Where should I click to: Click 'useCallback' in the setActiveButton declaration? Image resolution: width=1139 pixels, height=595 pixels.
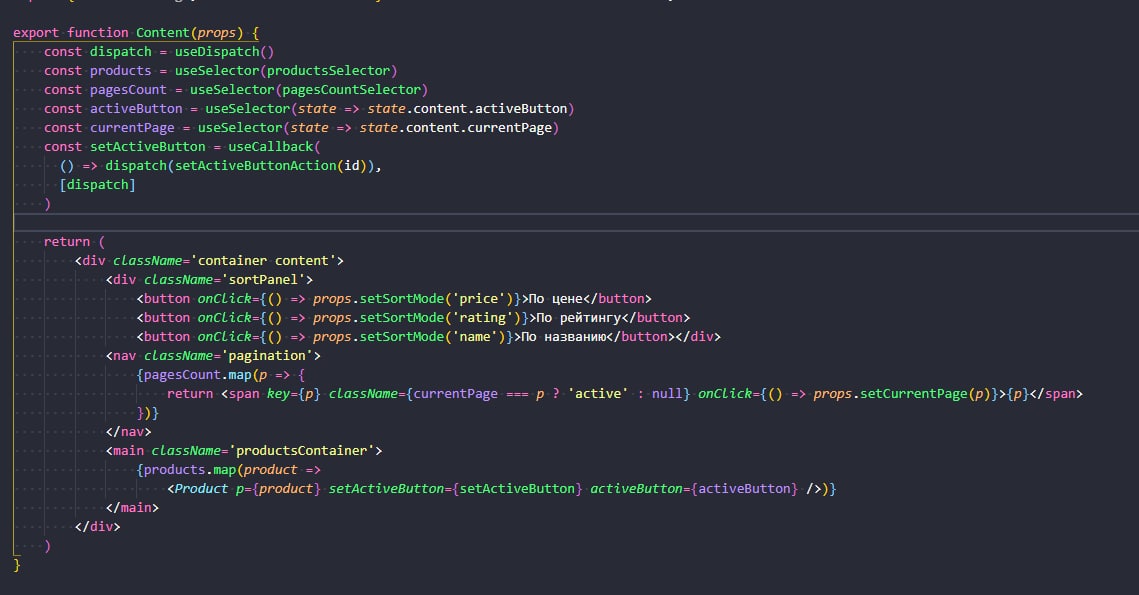(x=270, y=146)
